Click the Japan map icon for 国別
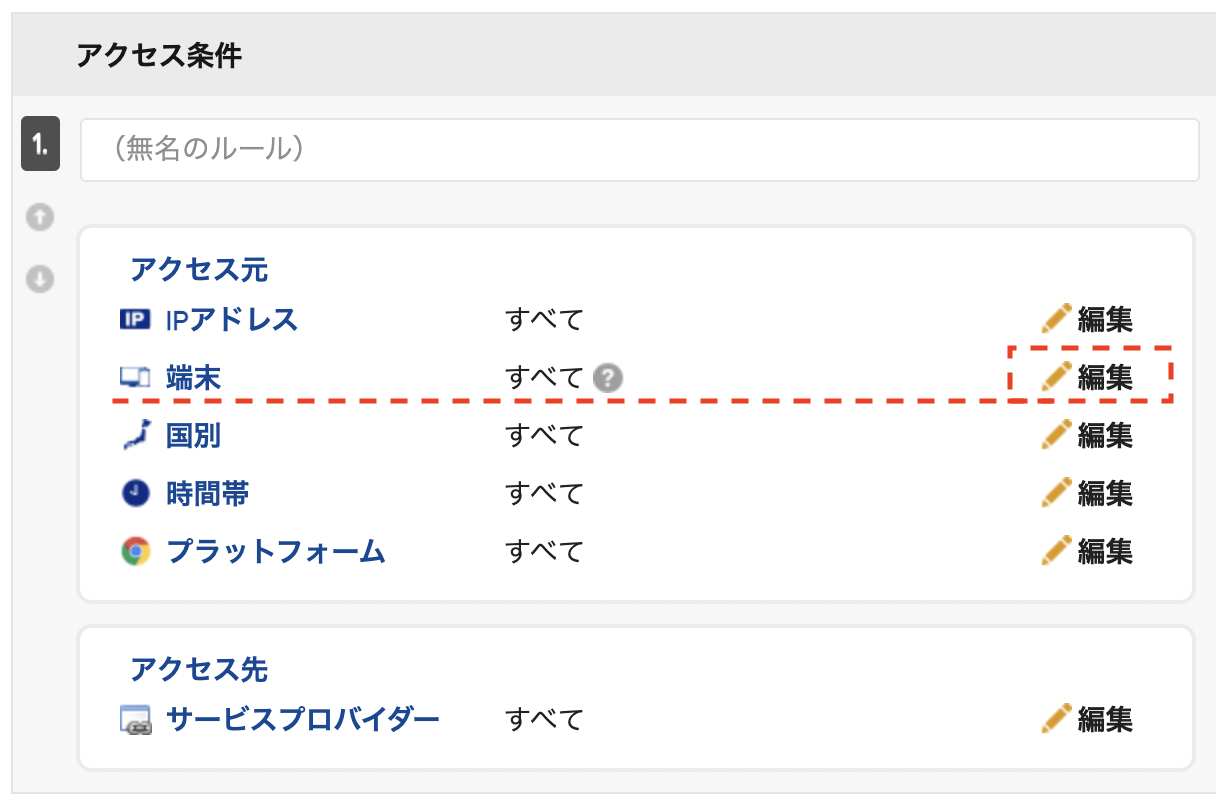This screenshot has width=1216, height=804. (135, 436)
